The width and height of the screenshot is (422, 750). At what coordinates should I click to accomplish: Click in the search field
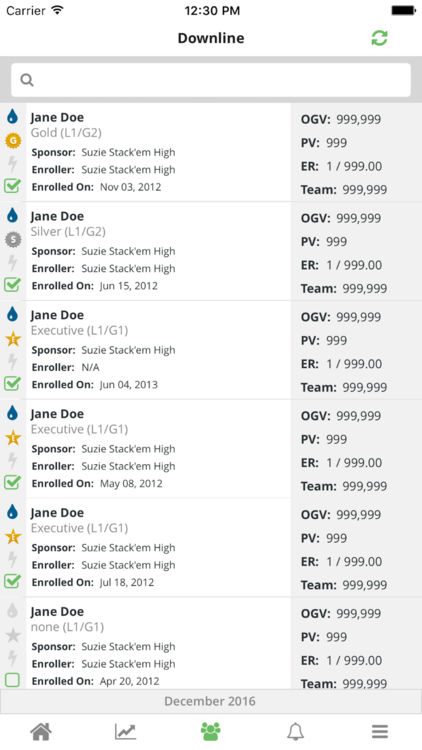(211, 80)
